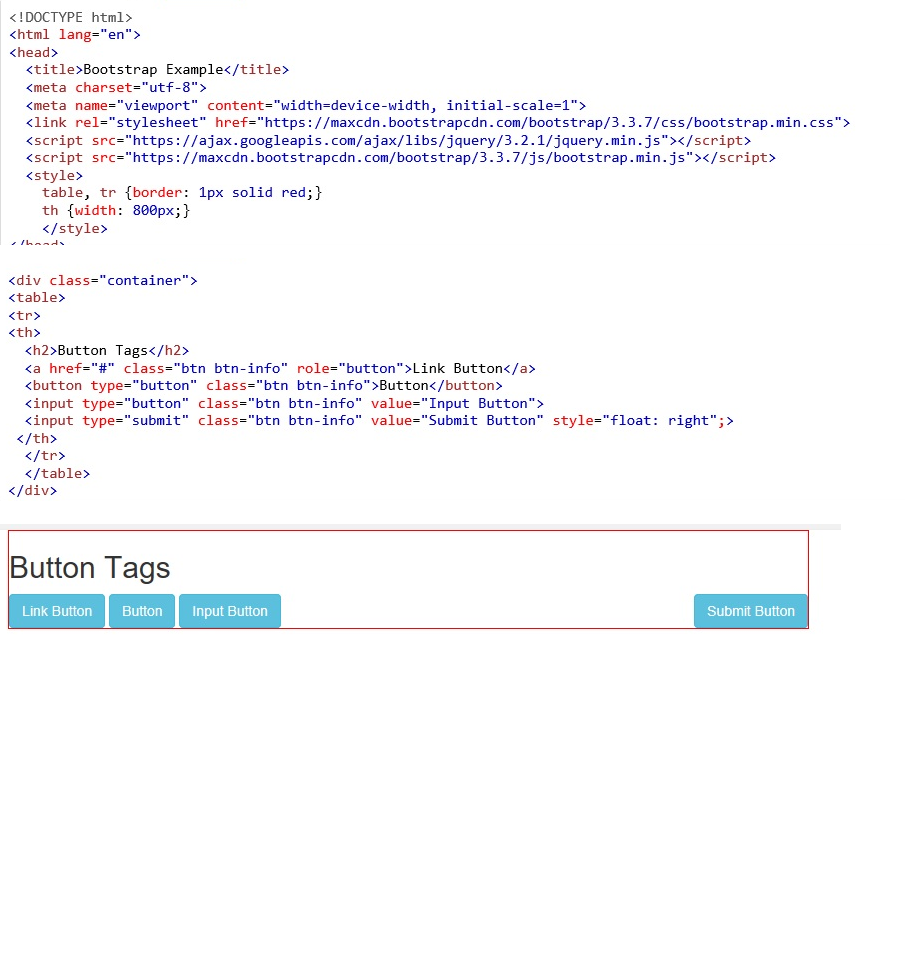Click the '</th>' closing tag

tap(37, 438)
